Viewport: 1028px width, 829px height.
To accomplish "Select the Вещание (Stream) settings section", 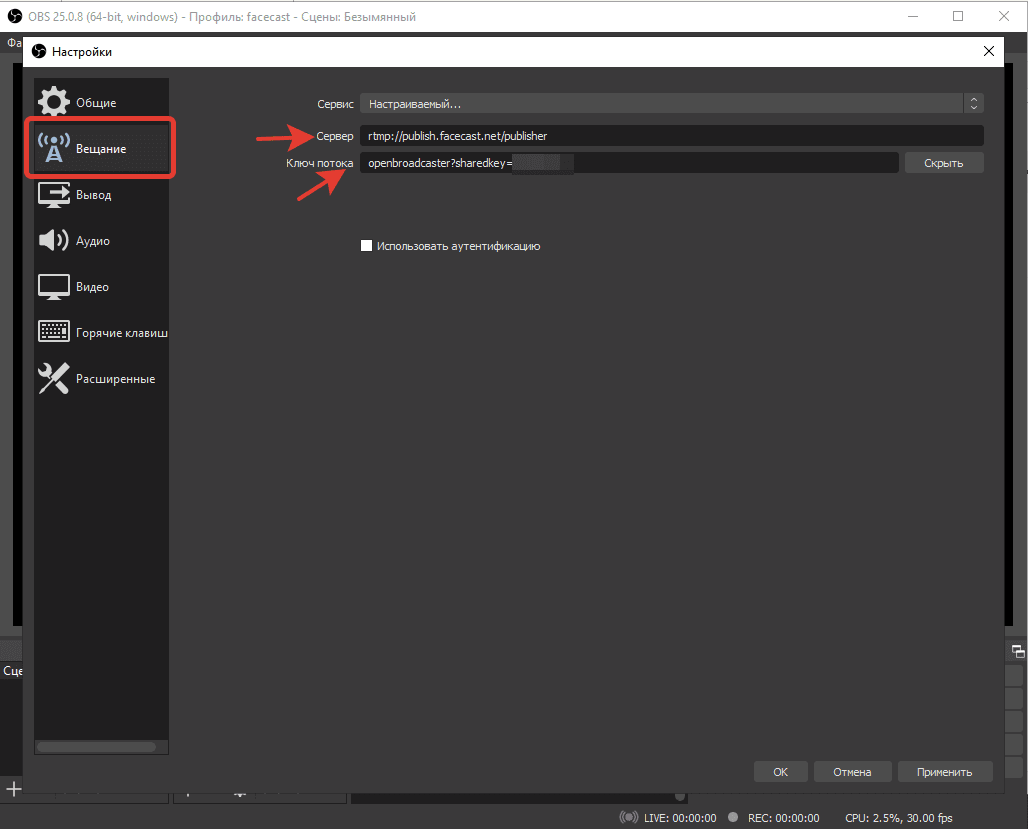I will pyautogui.click(x=101, y=148).
